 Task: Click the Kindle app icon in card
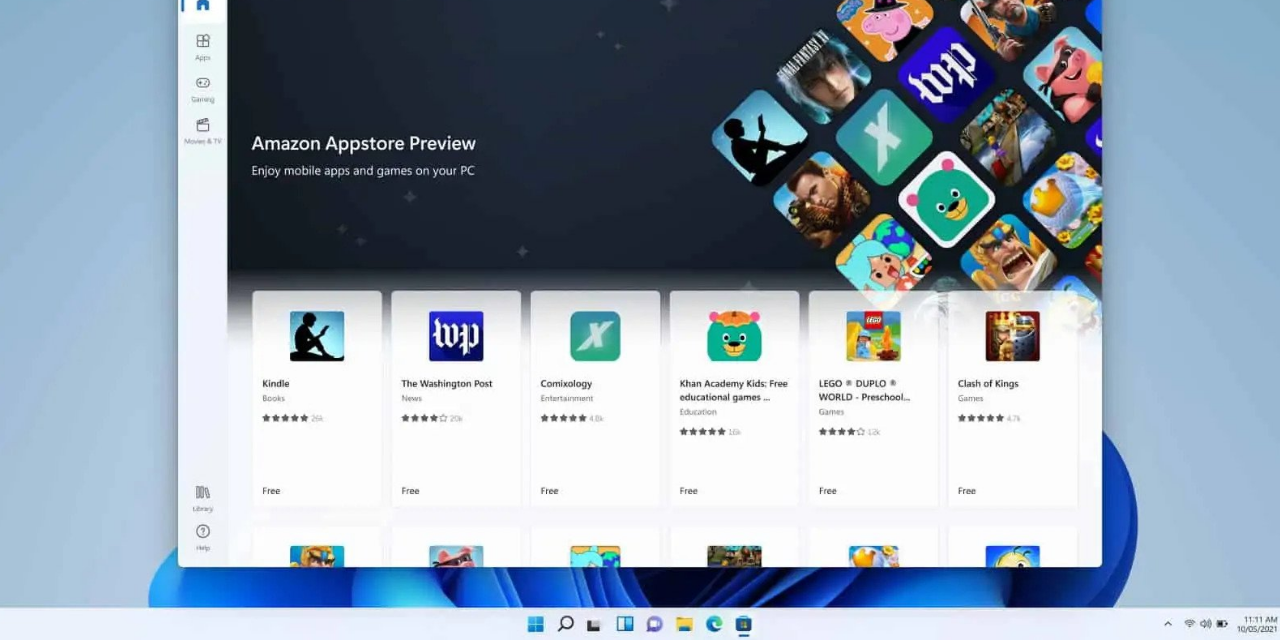click(317, 336)
